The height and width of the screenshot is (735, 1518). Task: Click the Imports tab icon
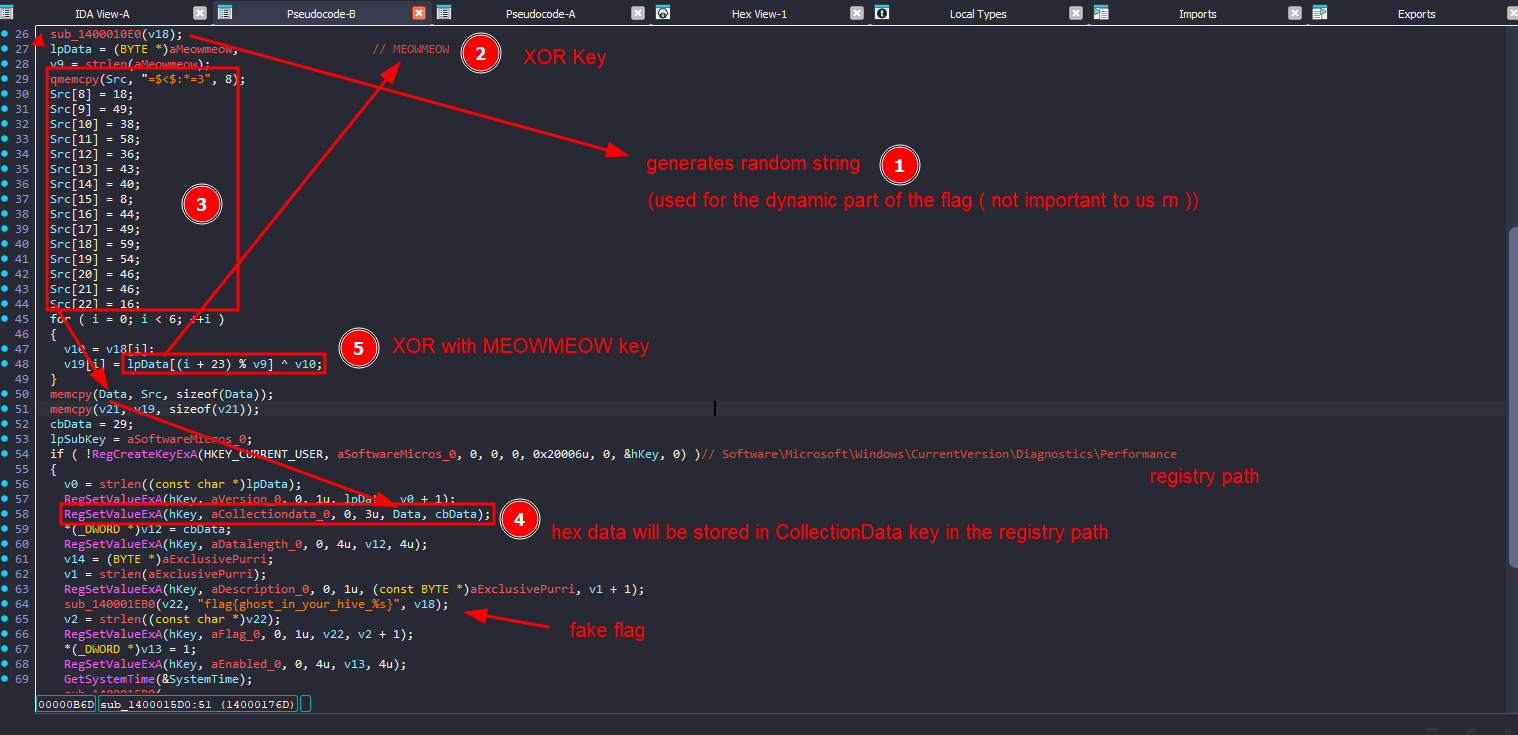1101,13
